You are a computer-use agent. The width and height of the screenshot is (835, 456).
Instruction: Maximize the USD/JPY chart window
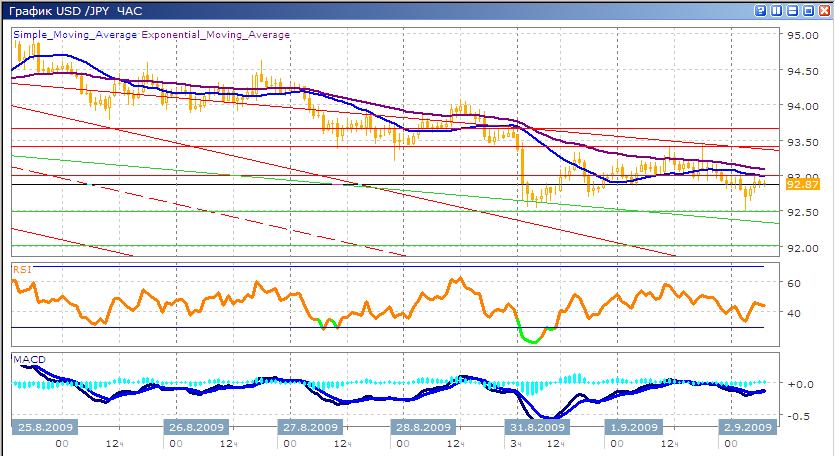pyautogui.click(x=806, y=10)
